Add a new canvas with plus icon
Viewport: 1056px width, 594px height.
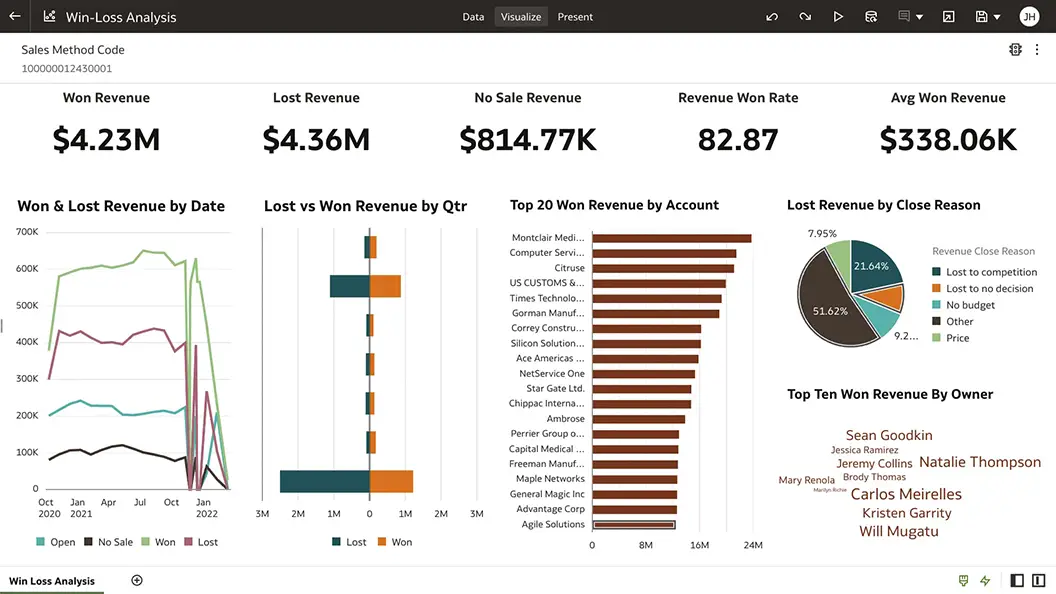(x=137, y=581)
